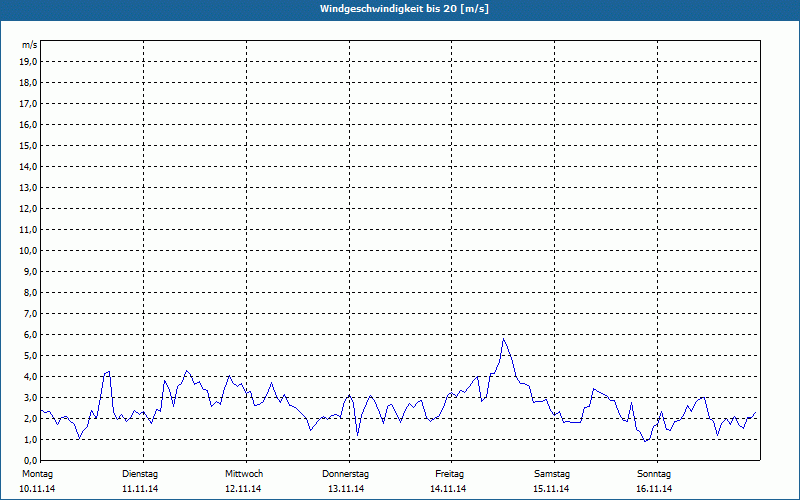Click the date 11.11.14
This screenshot has width=800, height=500.
140,489
